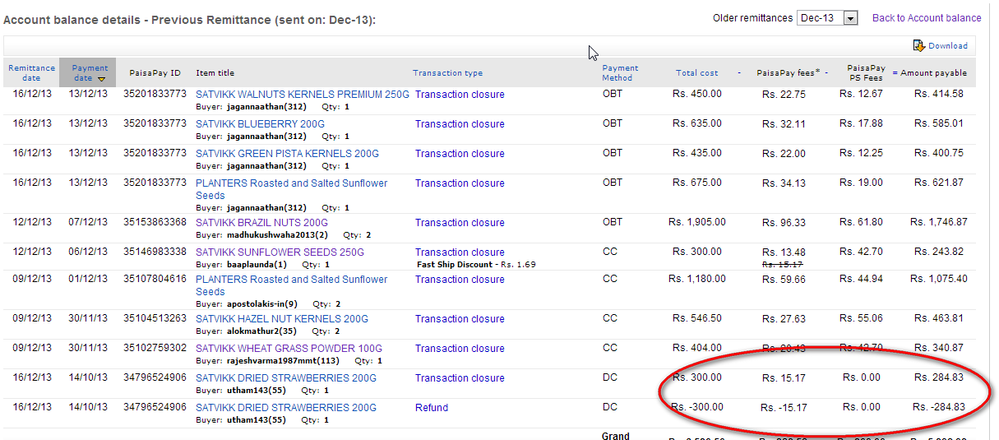Click the Download icon
This screenshot has height=440, width=999.
coord(919,45)
